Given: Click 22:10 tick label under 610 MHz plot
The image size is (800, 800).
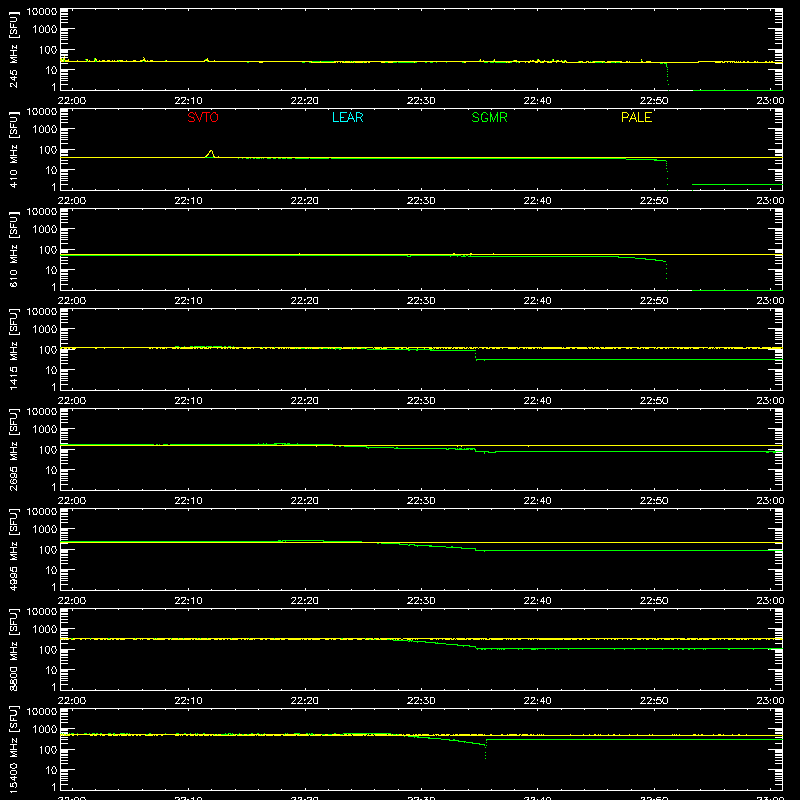Looking at the screenshot, I should pyautogui.click(x=188, y=301).
